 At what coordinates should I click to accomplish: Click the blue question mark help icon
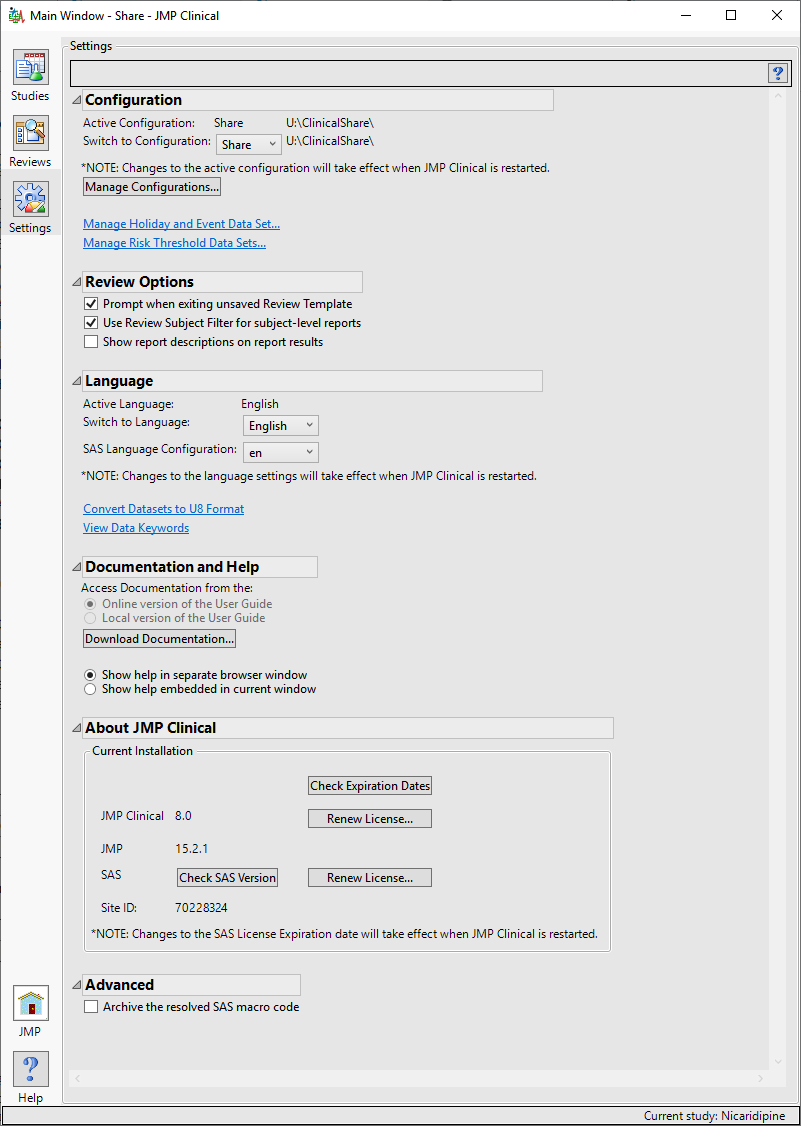pyautogui.click(x=777, y=73)
